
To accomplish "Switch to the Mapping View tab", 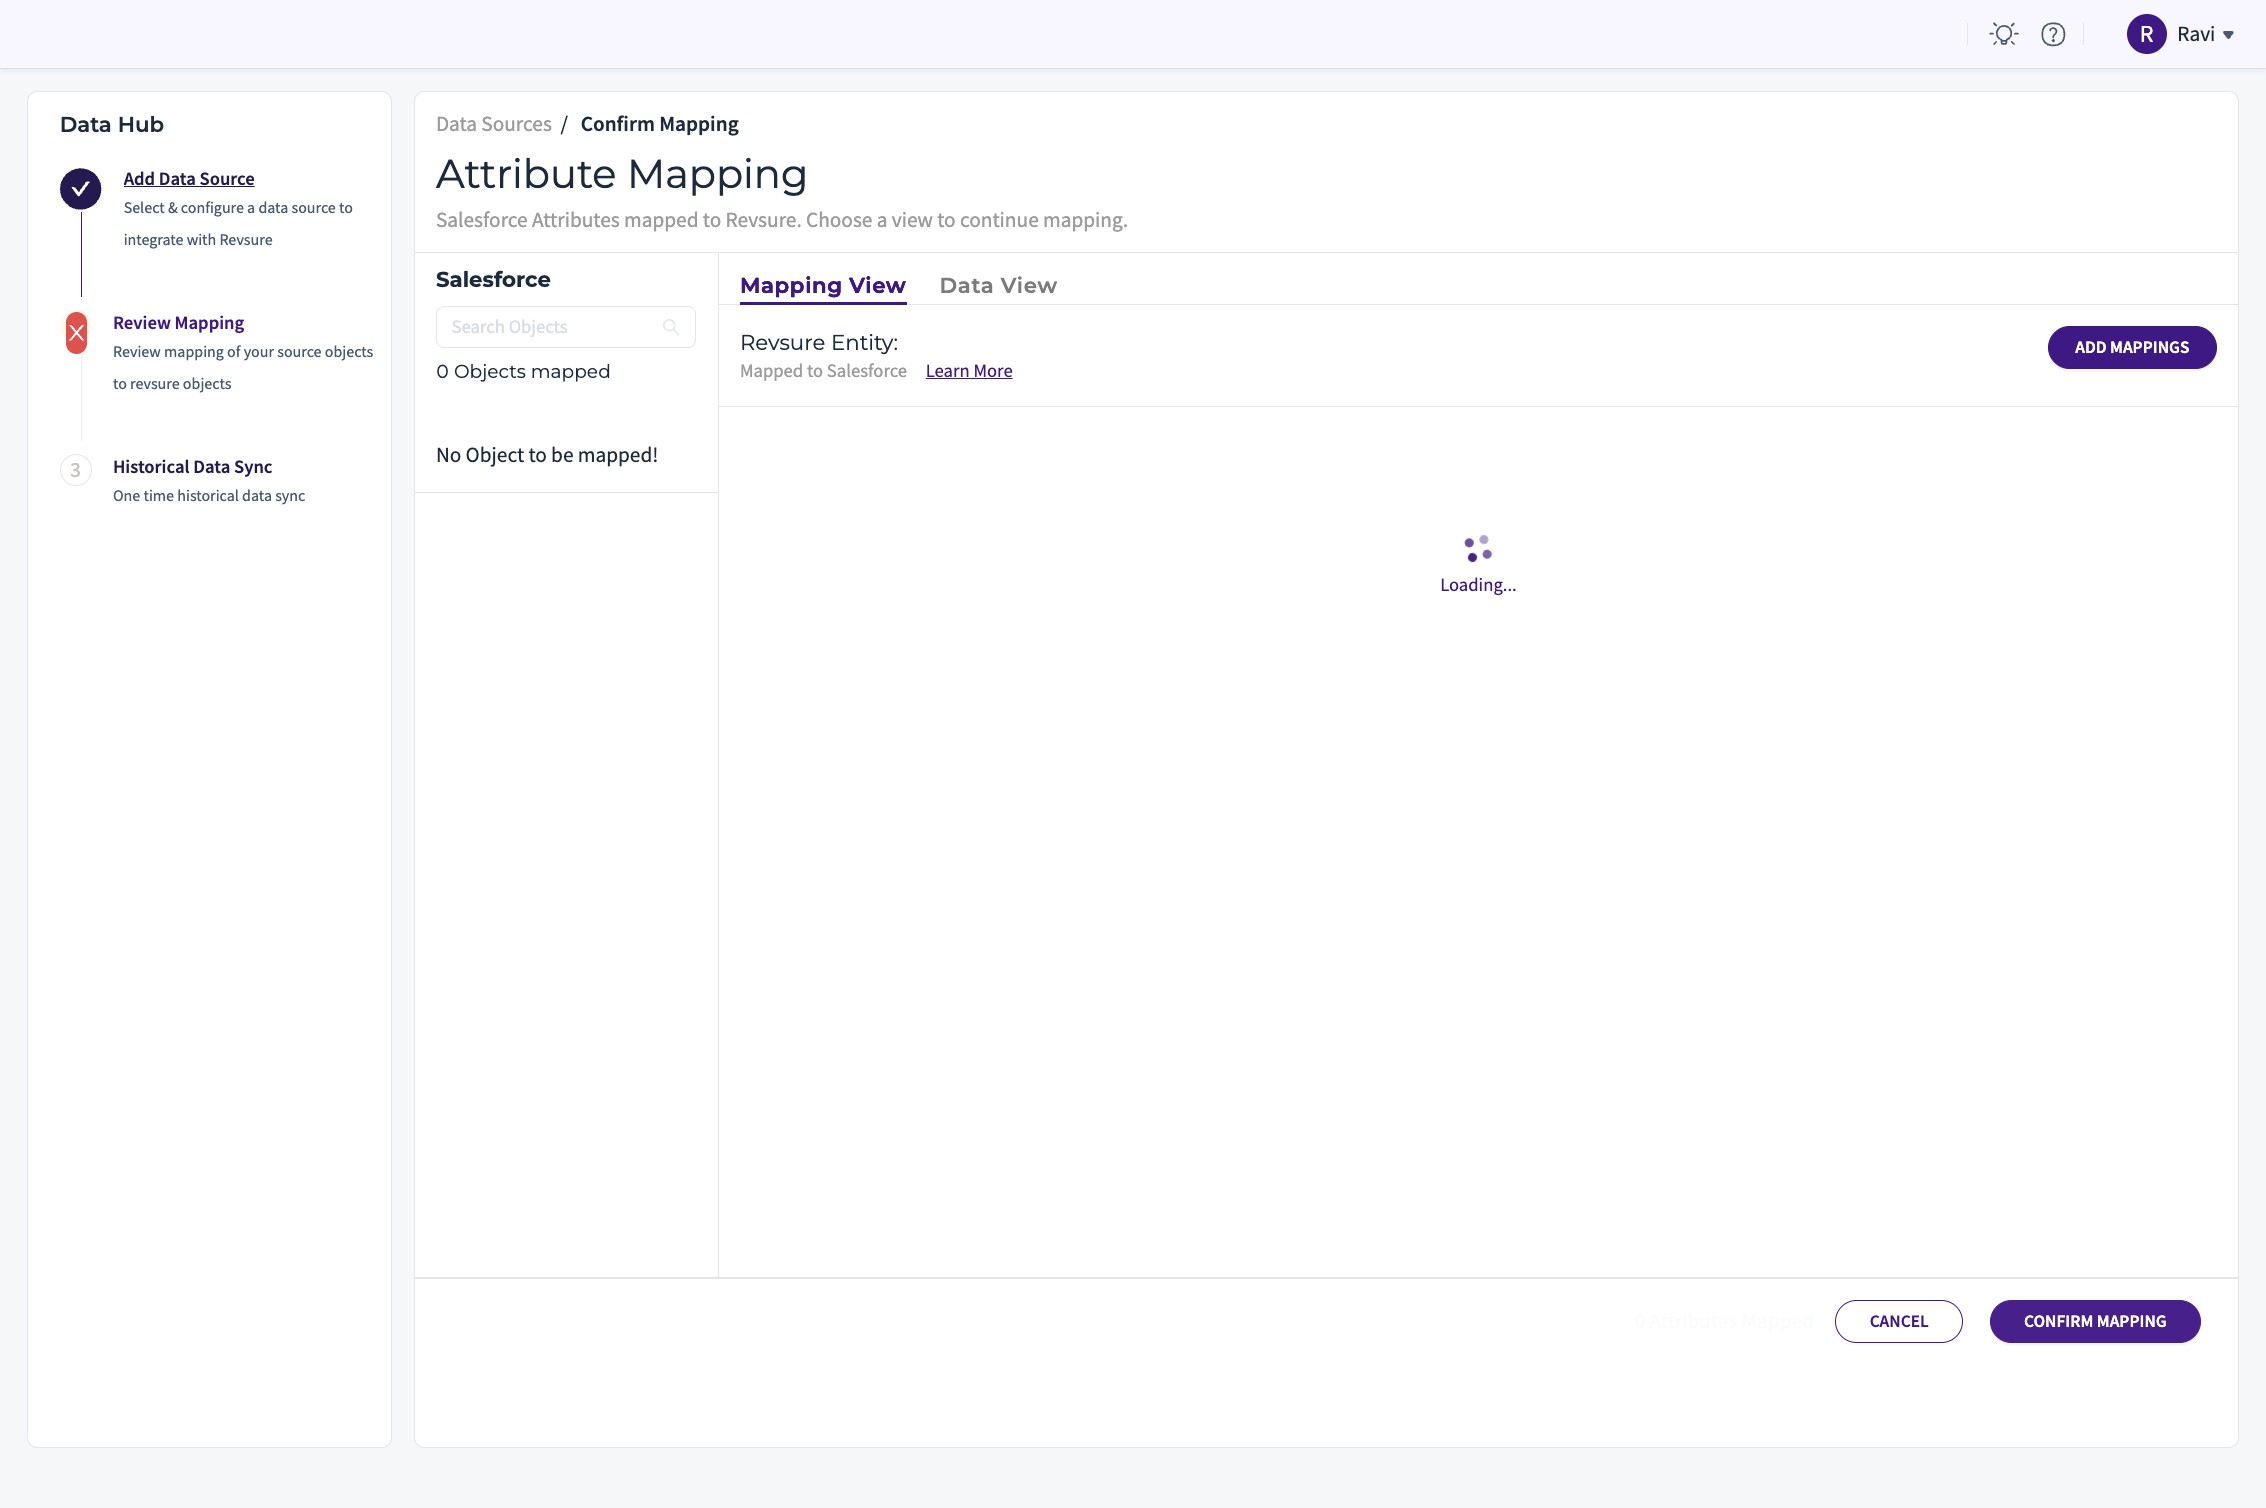I will pos(822,286).
